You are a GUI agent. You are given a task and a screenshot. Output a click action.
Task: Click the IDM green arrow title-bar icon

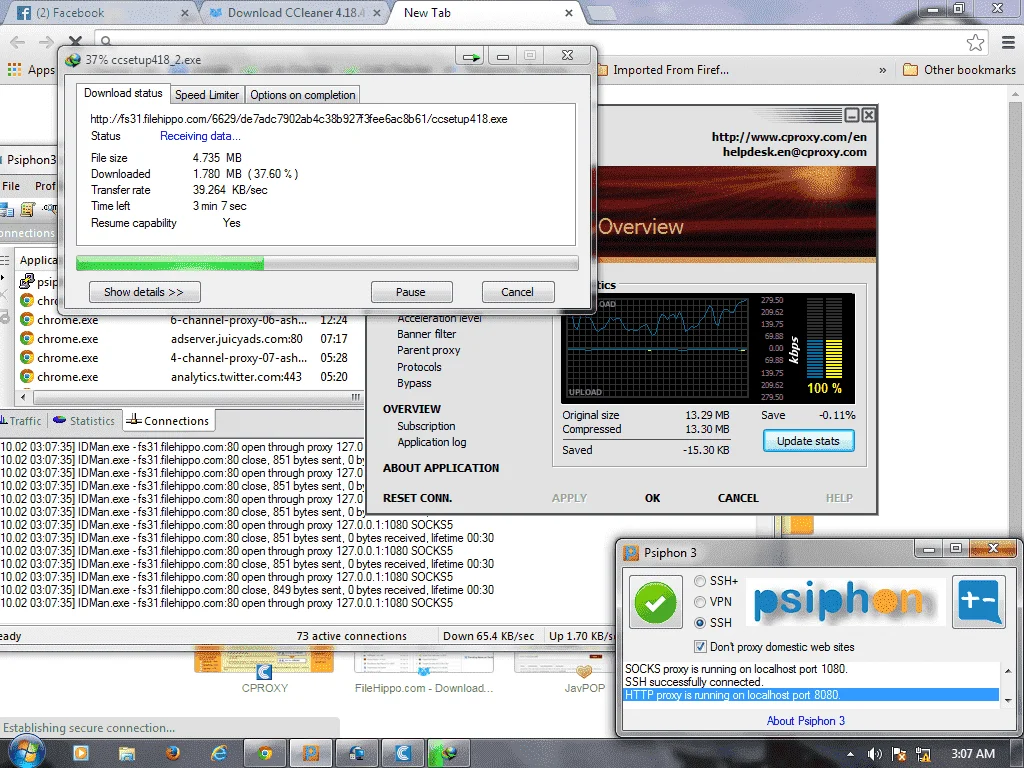click(472, 57)
